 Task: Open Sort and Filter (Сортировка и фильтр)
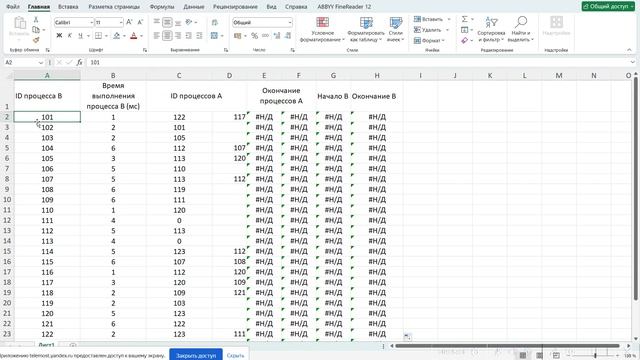click(491, 29)
